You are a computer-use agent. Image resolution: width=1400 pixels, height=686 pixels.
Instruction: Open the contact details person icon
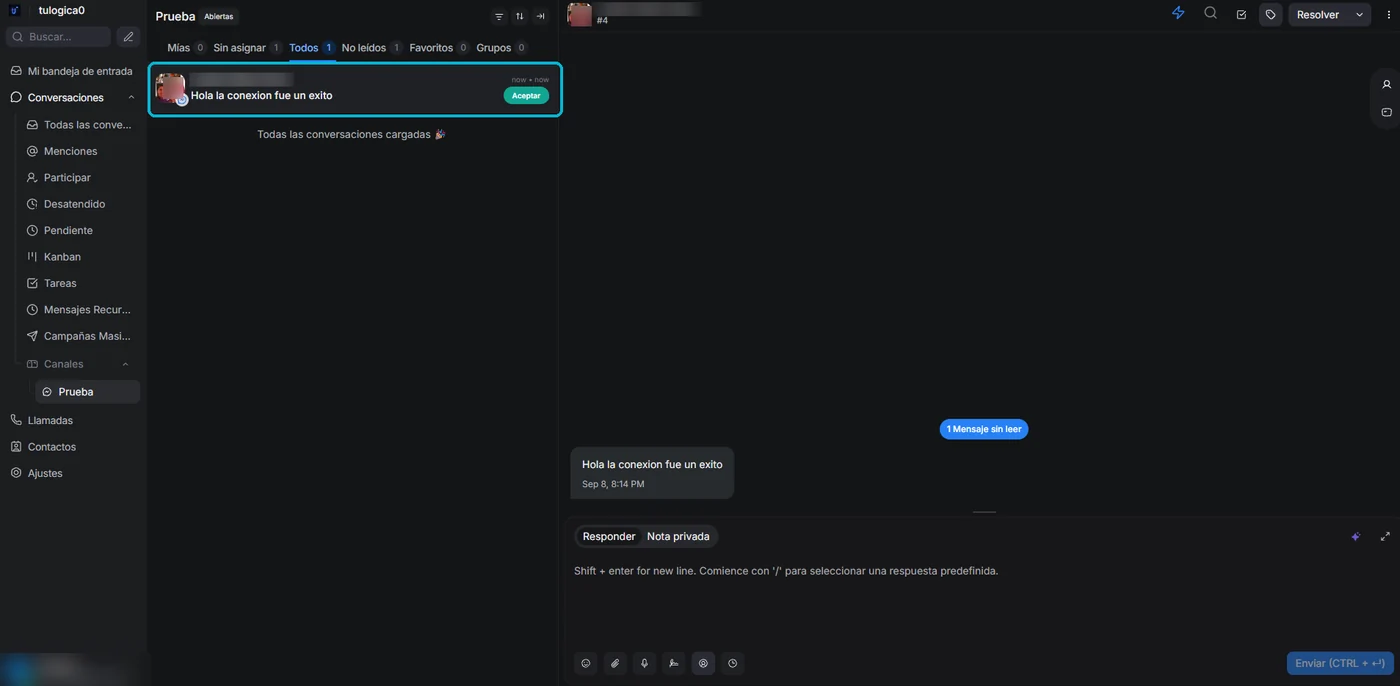1386,84
